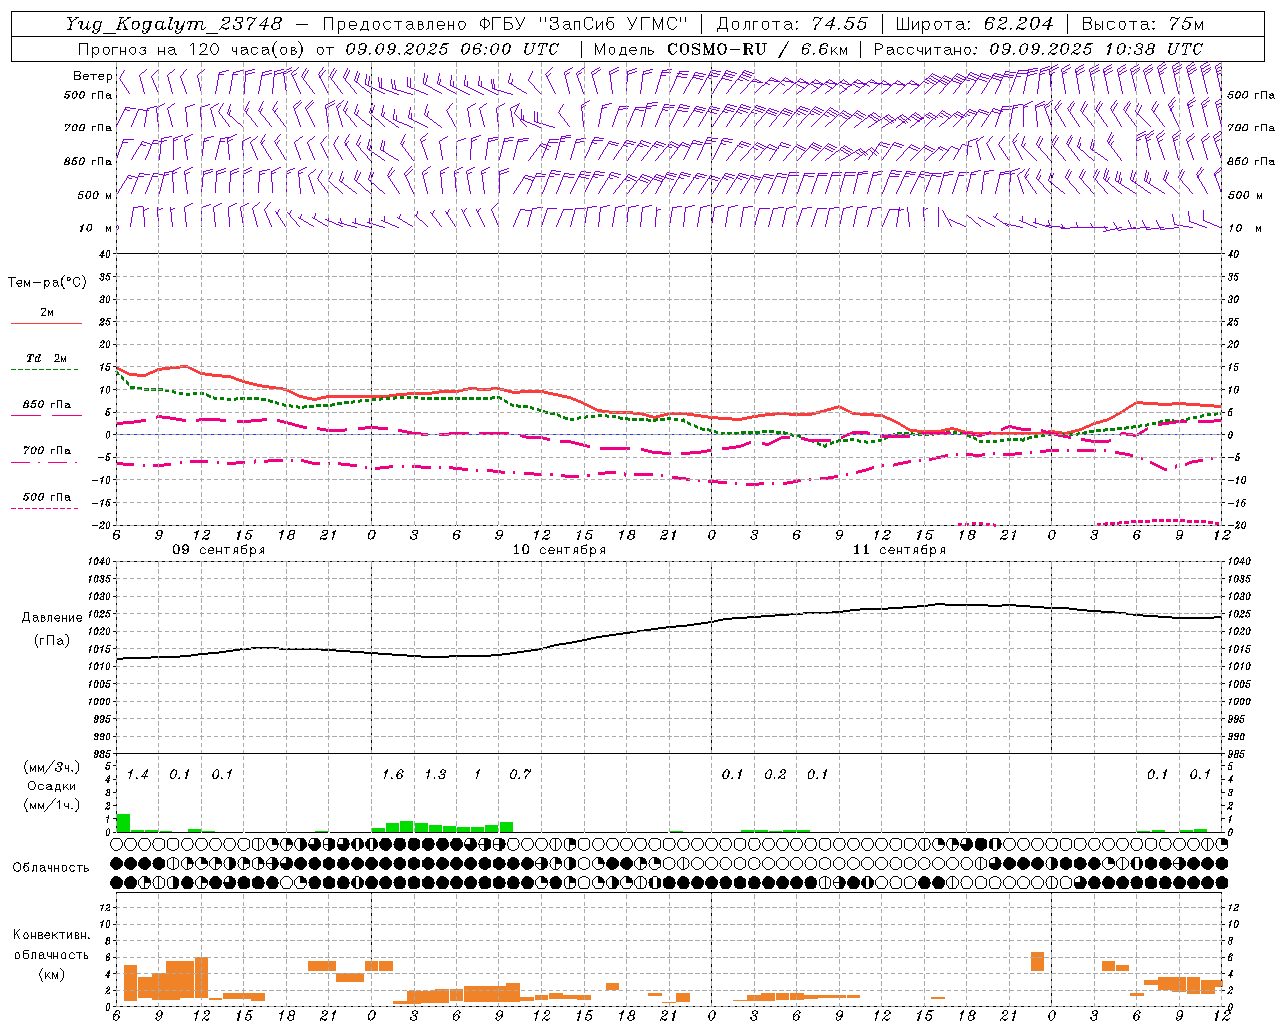Click the pink dotted legend line under the '500 гПа' temperature legend entry
The height and width of the screenshot is (1024, 1280).
pos(46,509)
